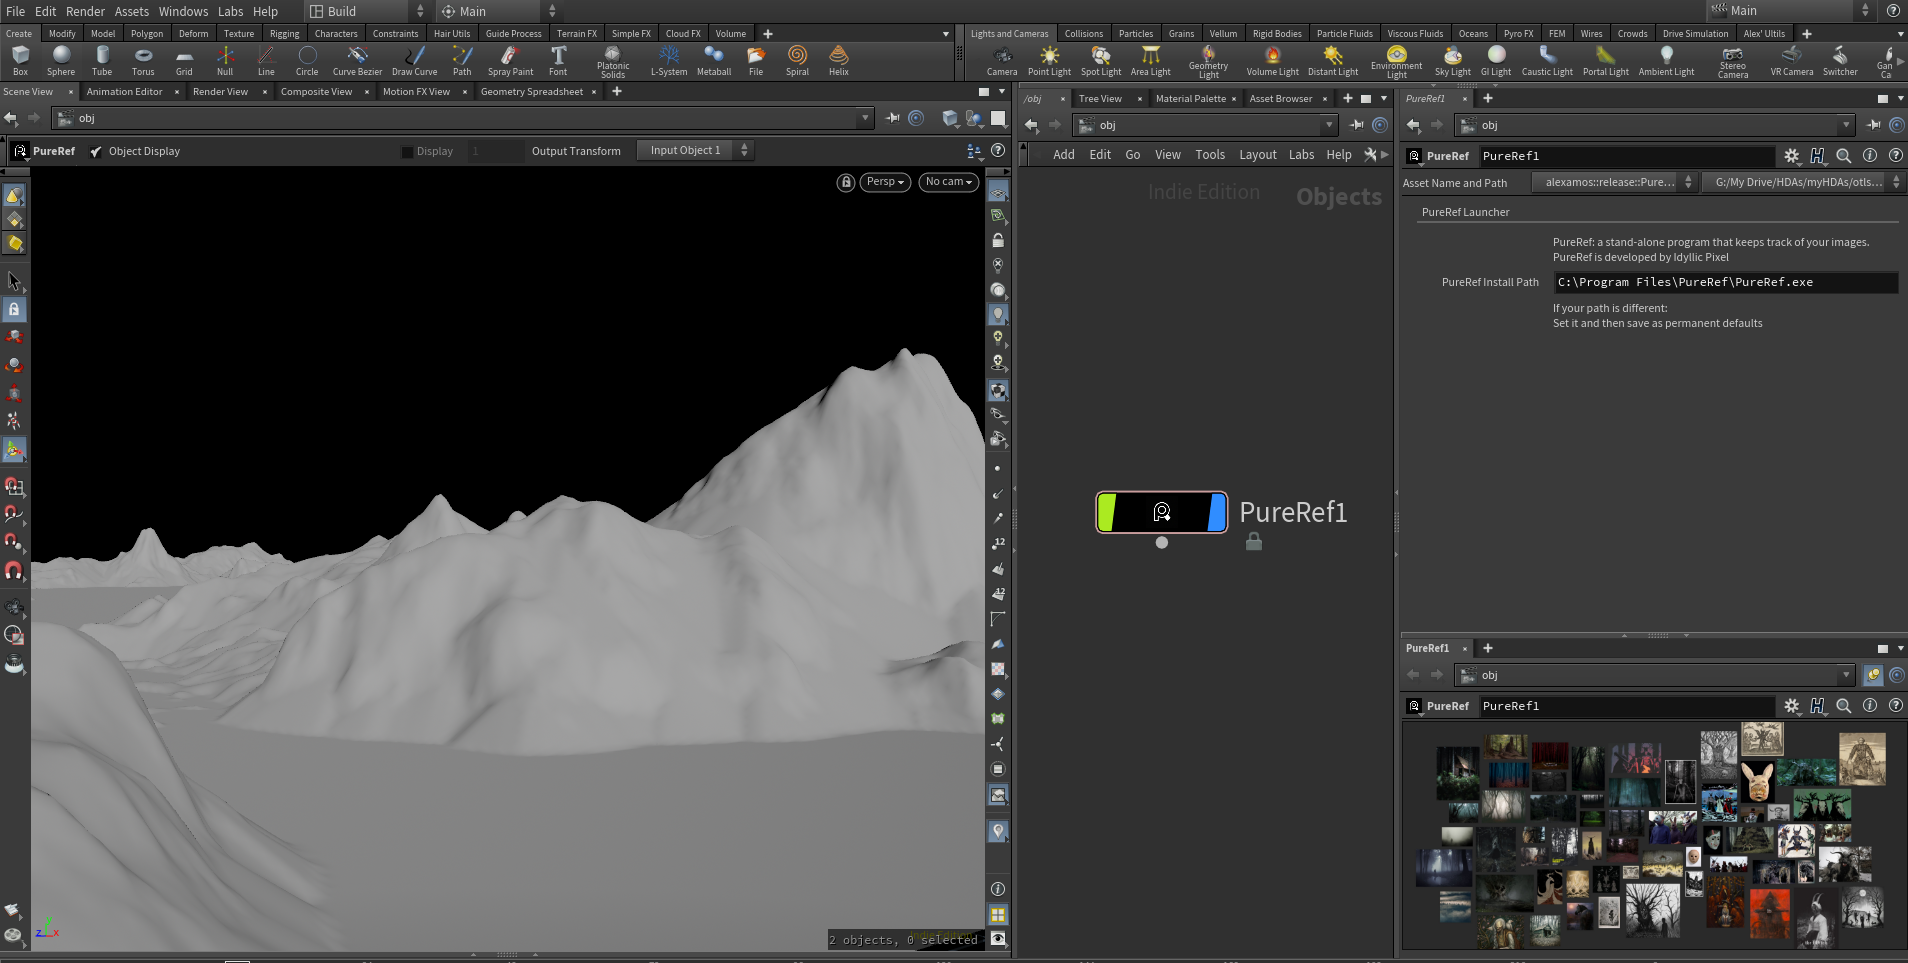This screenshot has width=1908, height=963.
Task: Toggle the viewport lock camera icon
Action: 846,182
